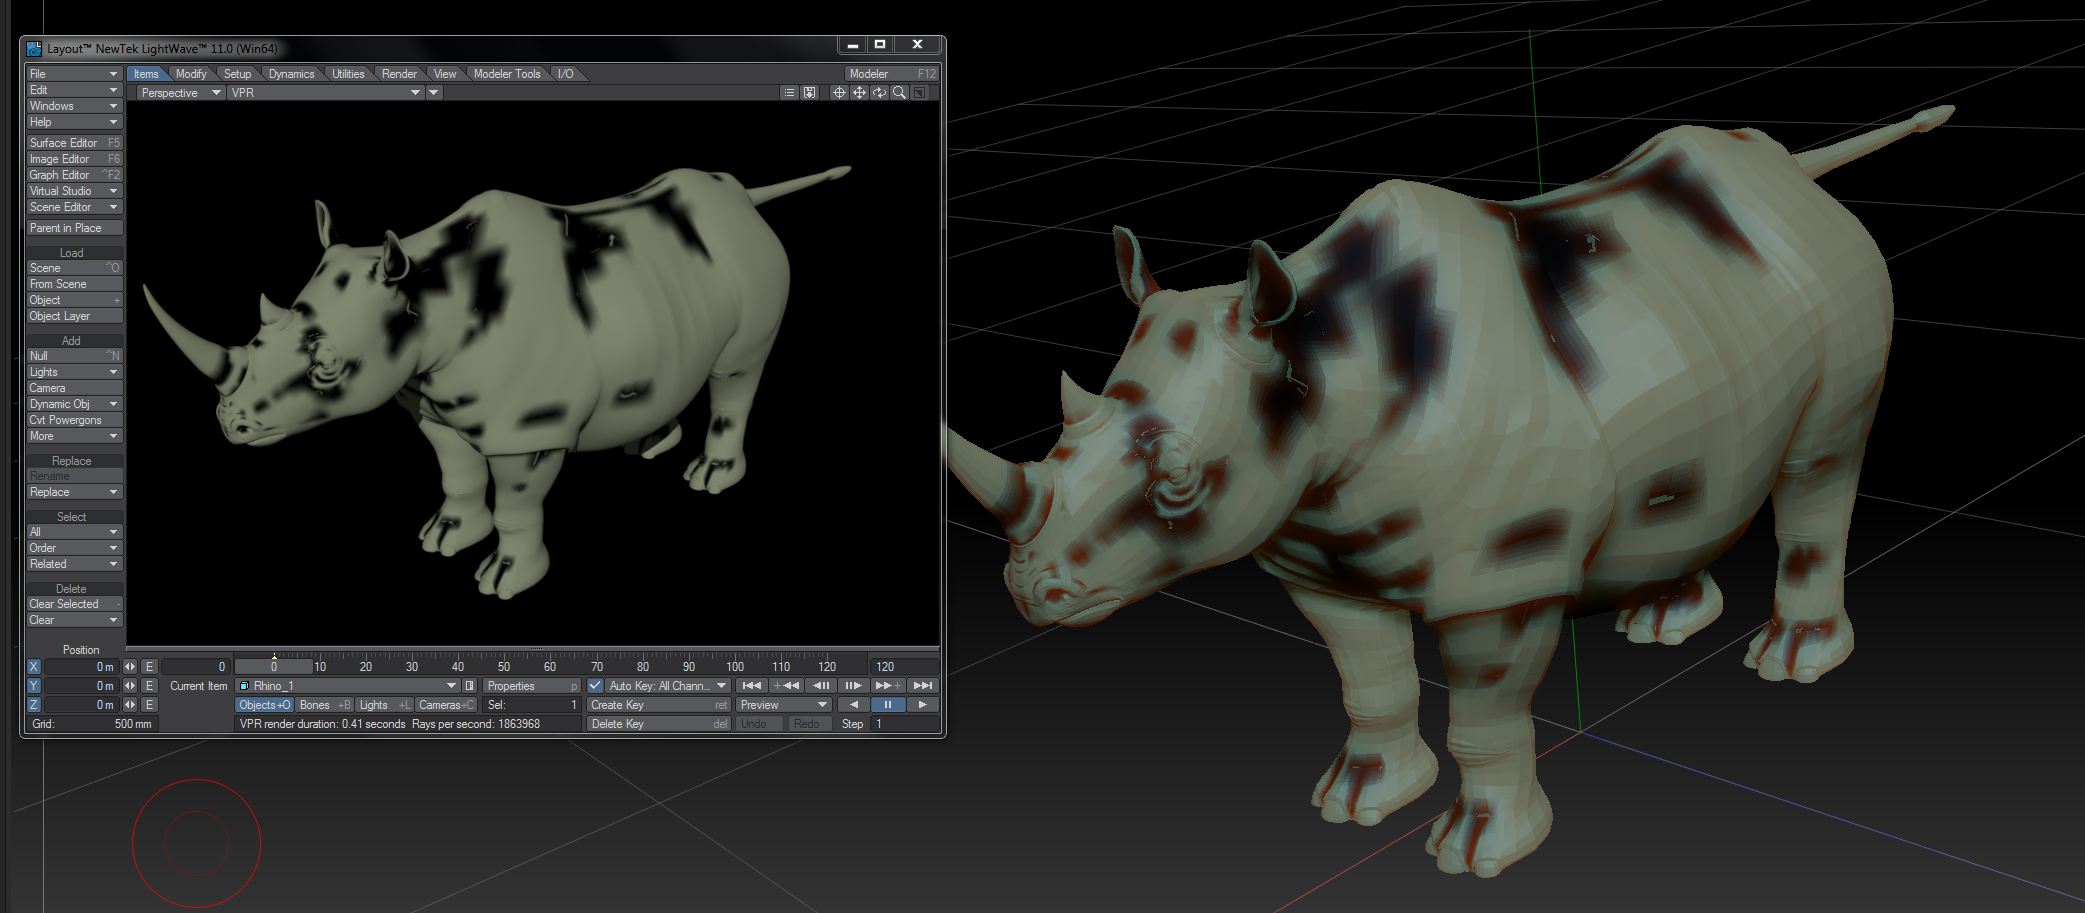Step forward one frame

(853, 686)
